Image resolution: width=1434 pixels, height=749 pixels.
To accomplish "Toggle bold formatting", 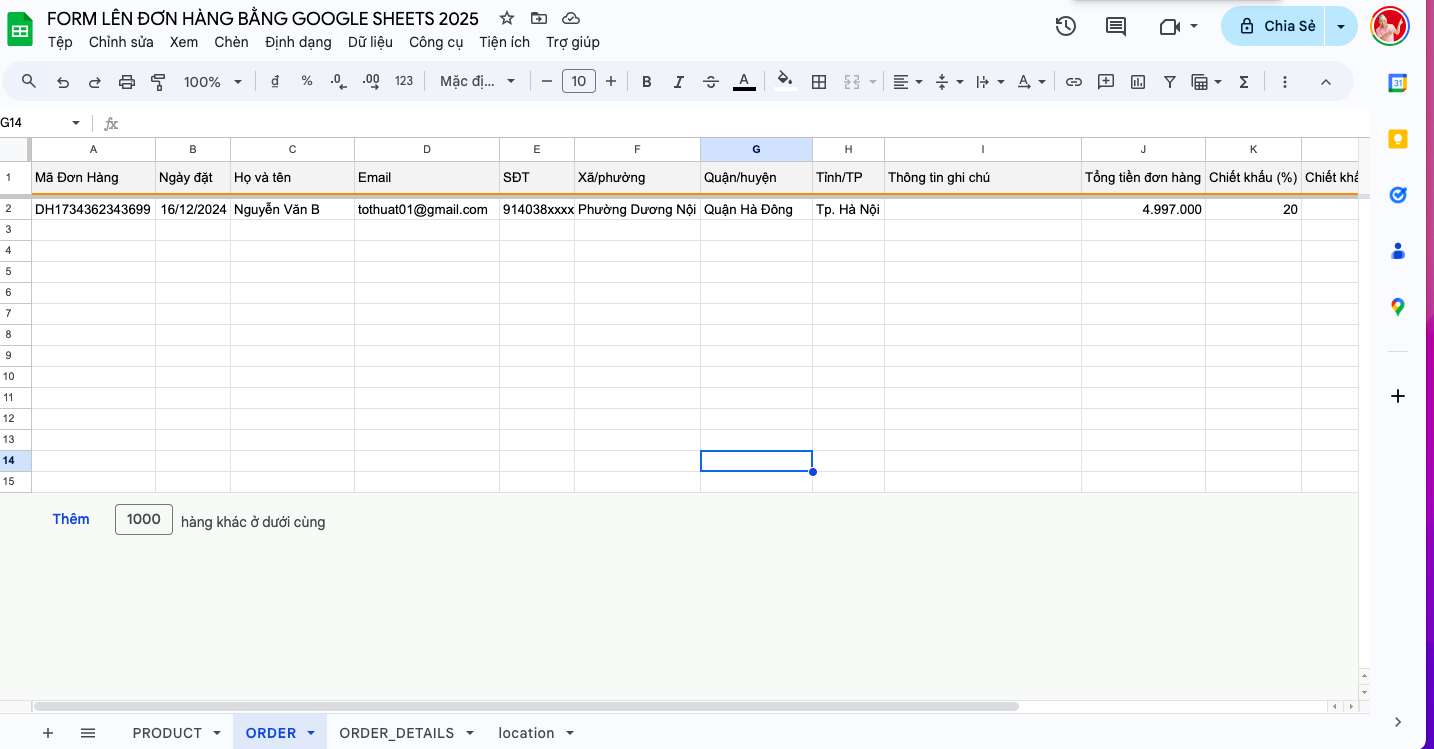I will (x=647, y=81).
